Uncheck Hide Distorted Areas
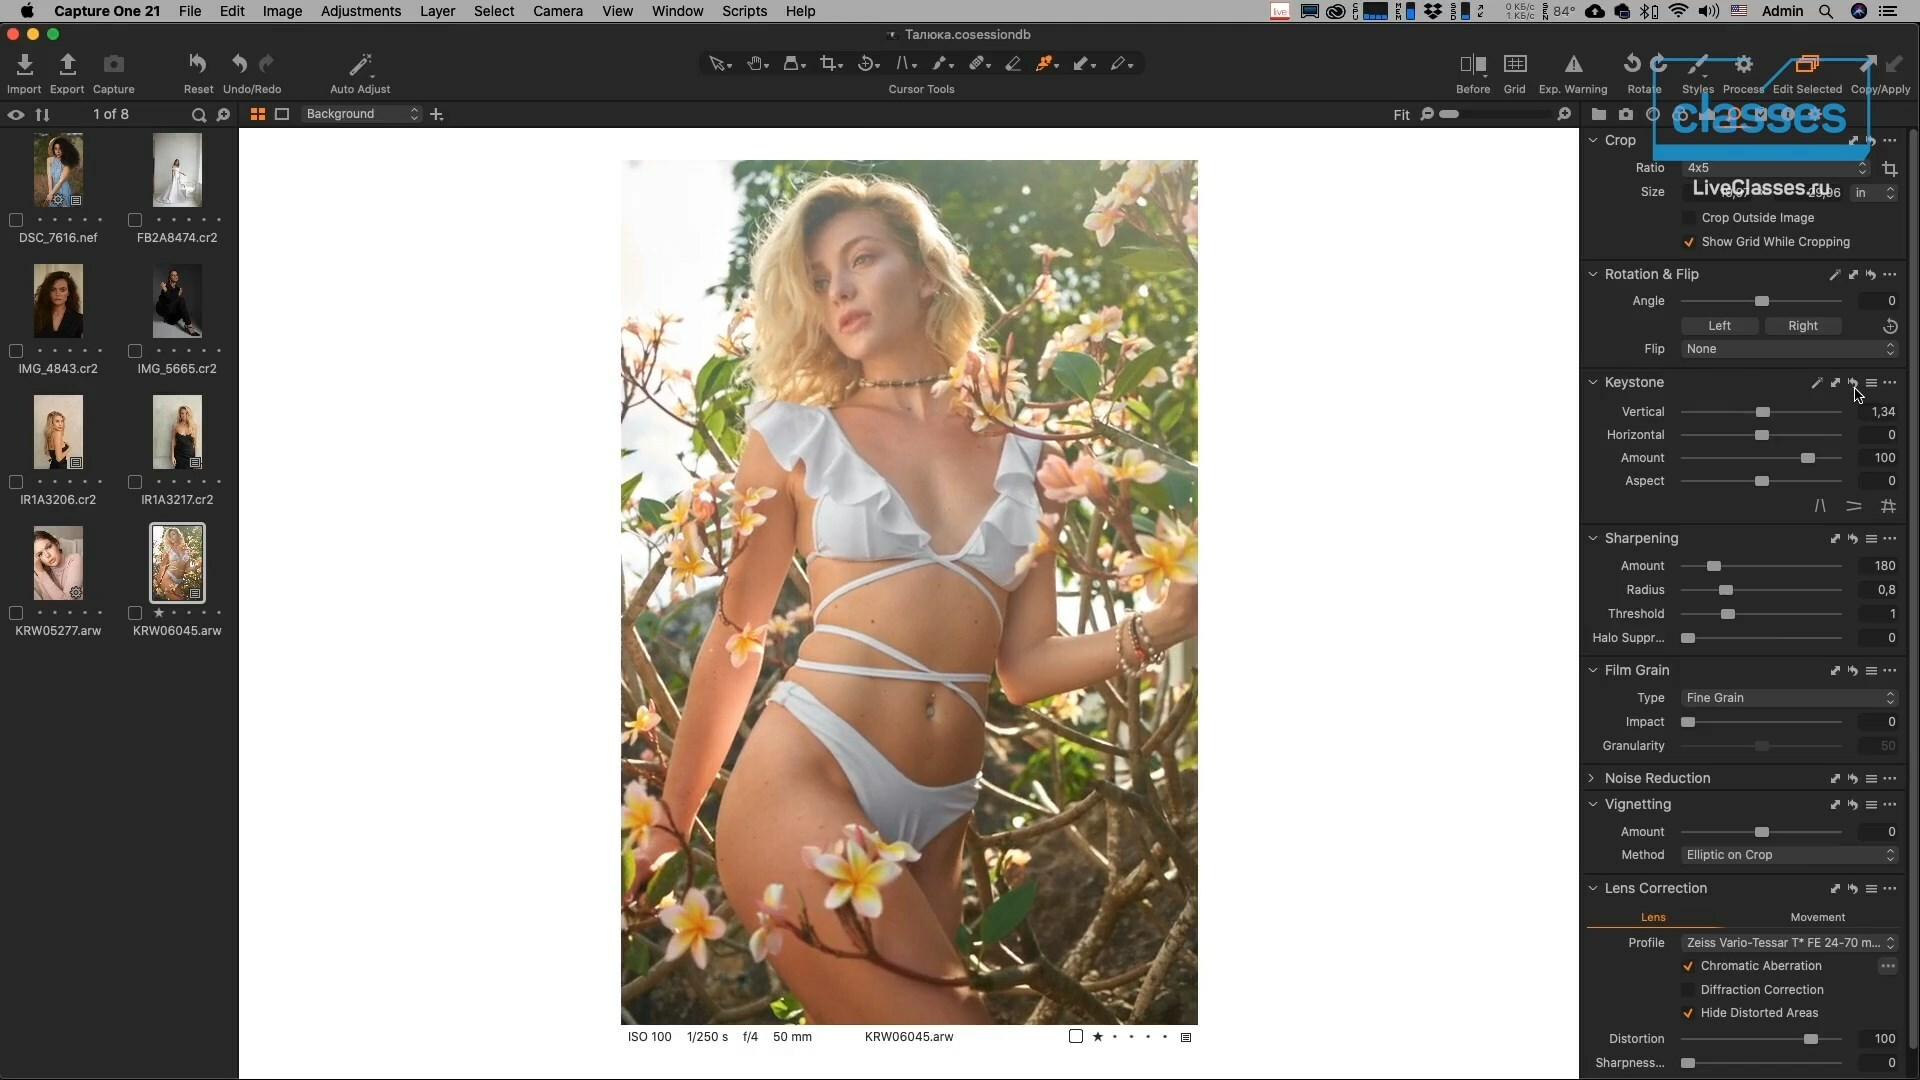1920x1080 pixels. pyautogui.click(x=1688, y=1013)
